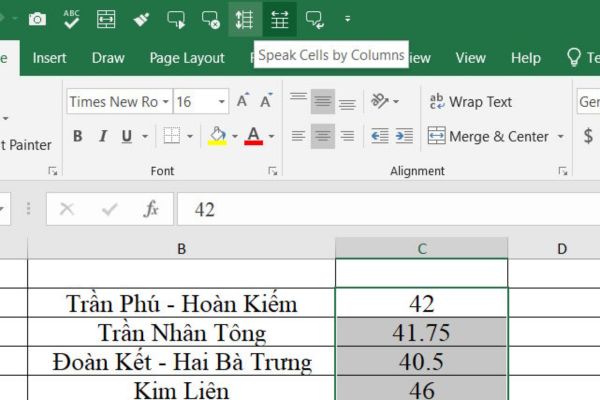Select column B header

click(x=181, y=249)
